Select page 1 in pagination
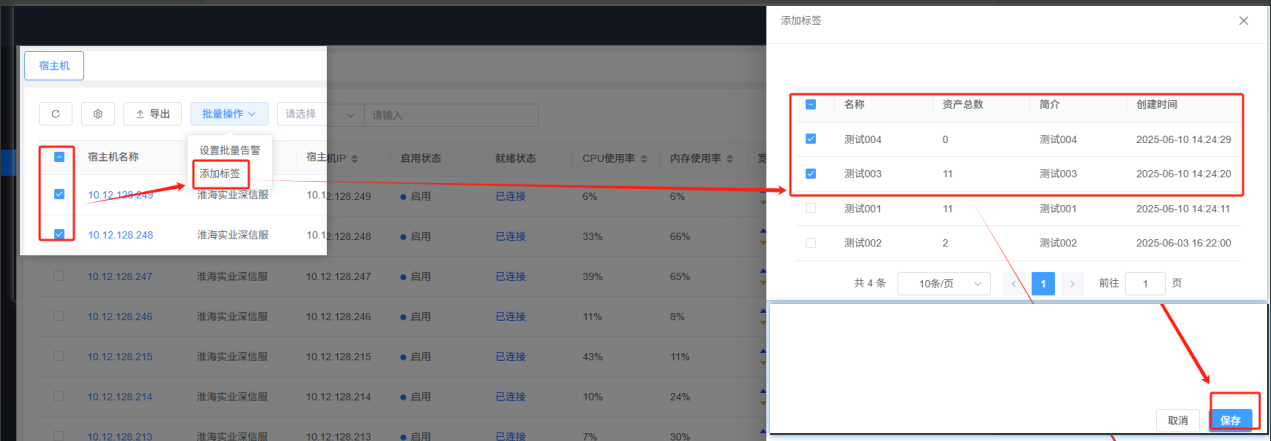This screenshot has width=1271, height=441. point(1044,283)
